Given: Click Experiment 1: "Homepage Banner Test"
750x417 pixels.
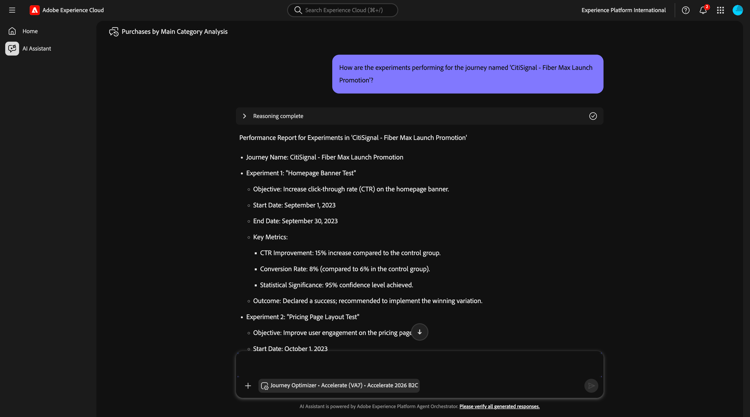Looking at the screenshot, I should 301,173.
